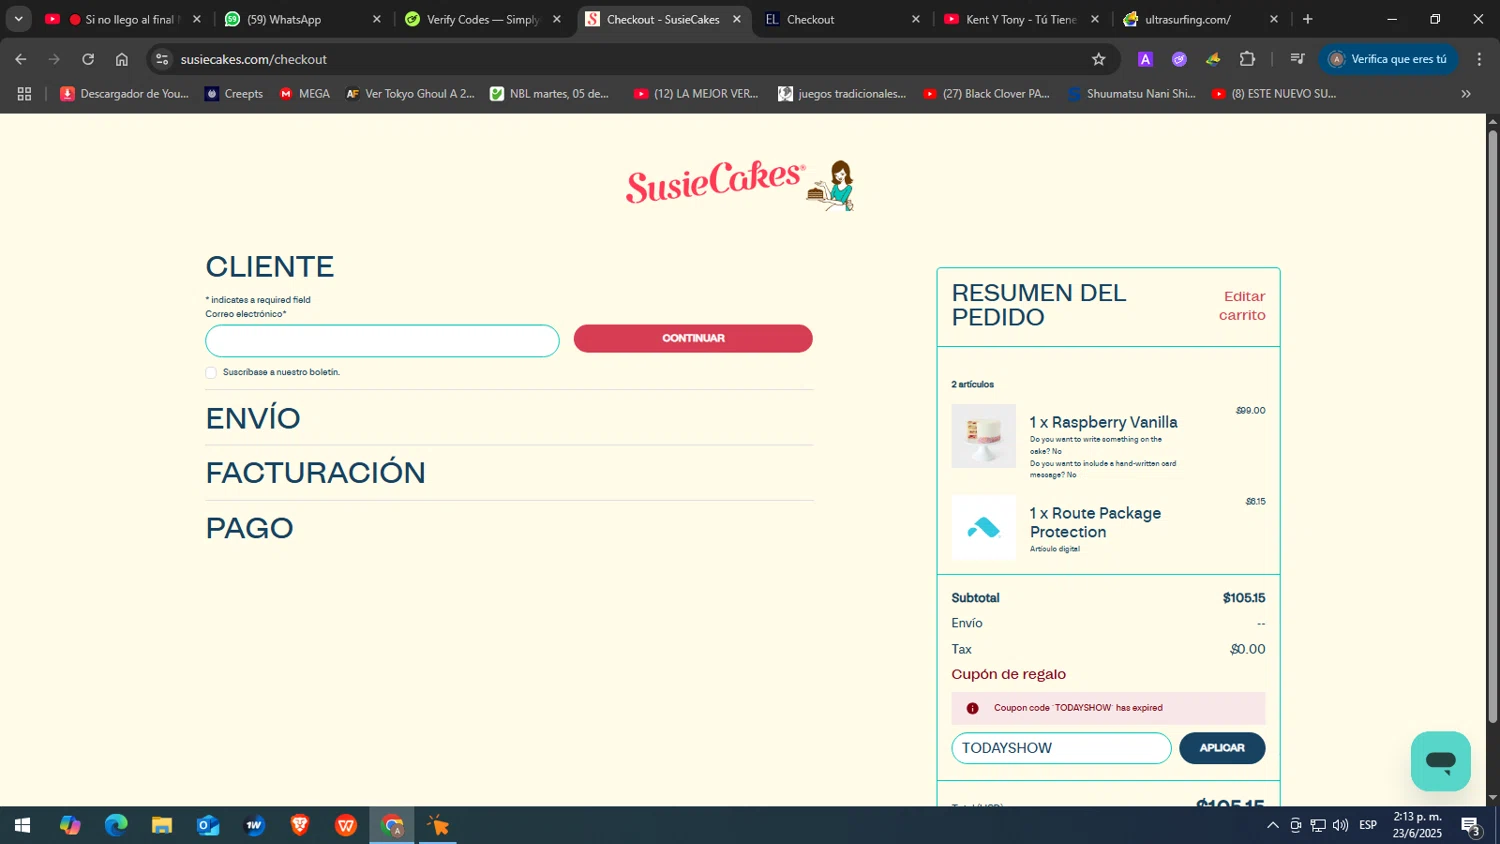This screenshot has height=844, width=1500.
Task: Open Descargador de You... bookmark
Action: pyautogui.click(x=124, y=94)
